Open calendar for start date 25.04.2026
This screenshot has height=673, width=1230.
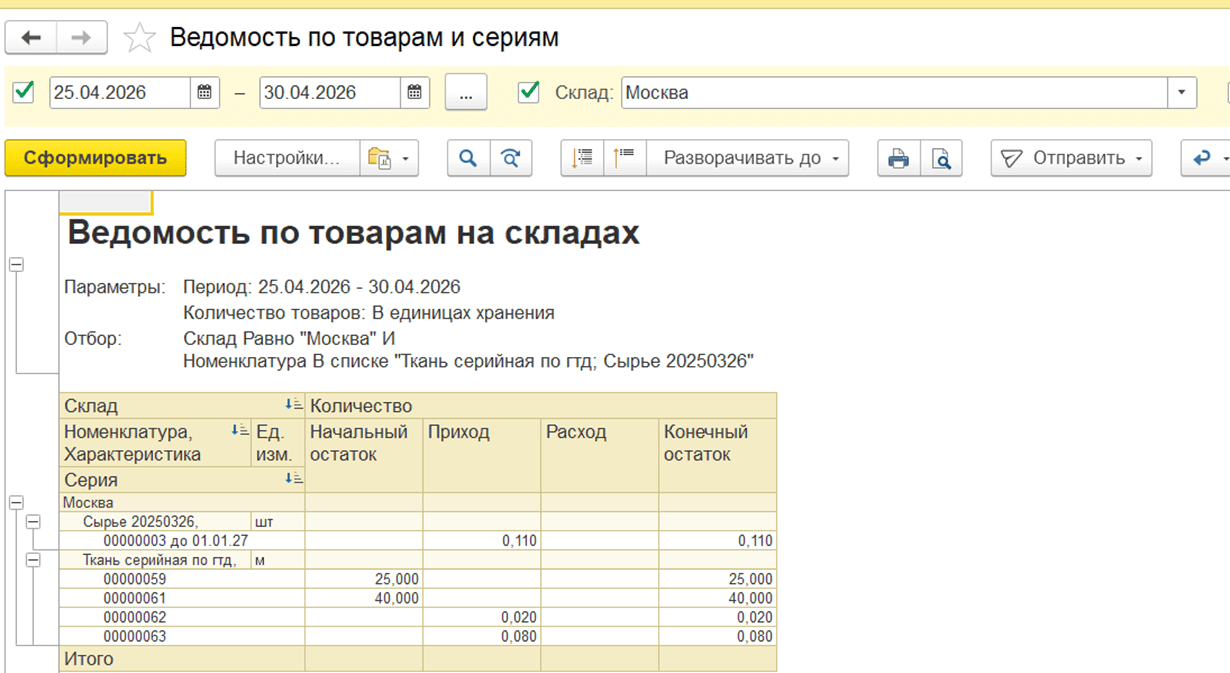[x=204, y=93]
